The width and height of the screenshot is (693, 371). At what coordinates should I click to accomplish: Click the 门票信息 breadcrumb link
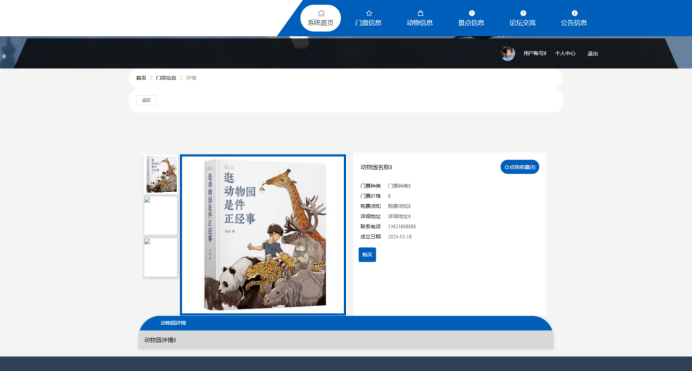point(166,78)
